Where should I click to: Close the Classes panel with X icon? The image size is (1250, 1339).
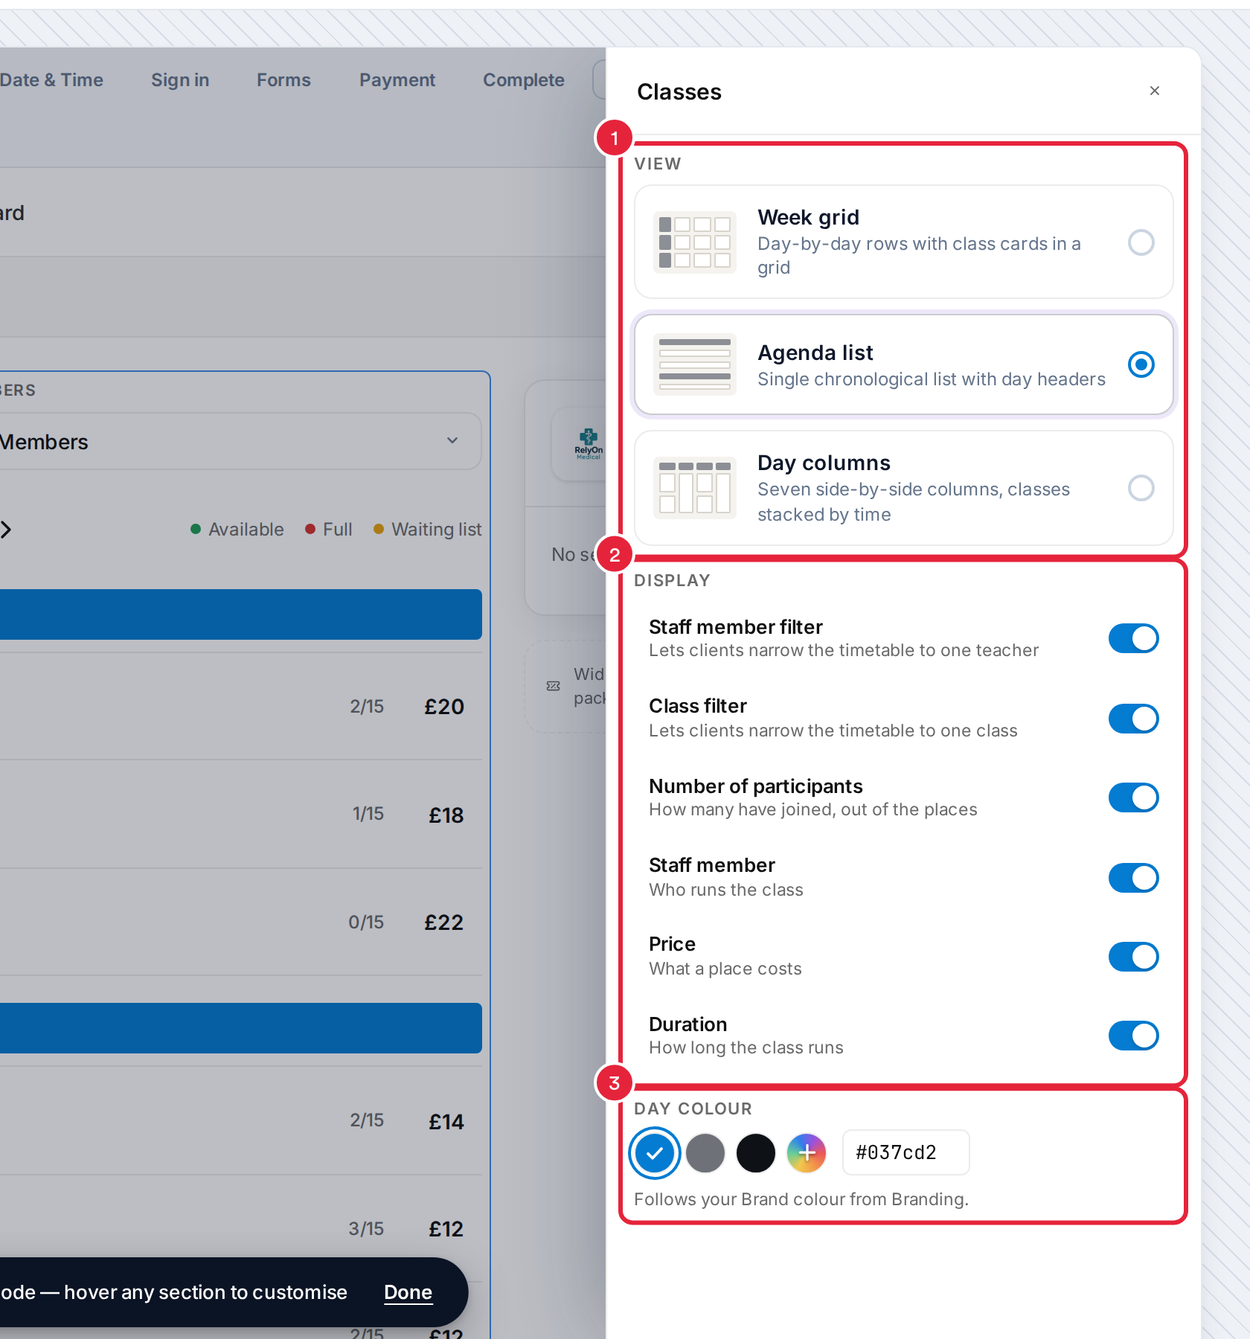(x=1154, y=91)
